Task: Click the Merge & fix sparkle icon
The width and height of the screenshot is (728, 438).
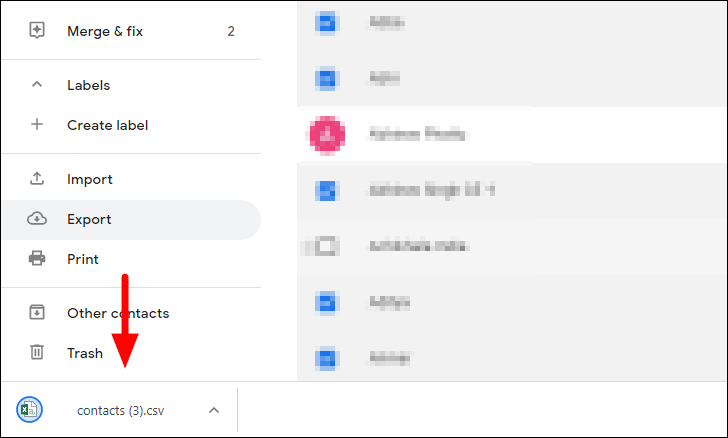Action: click(x=37, y=31)
